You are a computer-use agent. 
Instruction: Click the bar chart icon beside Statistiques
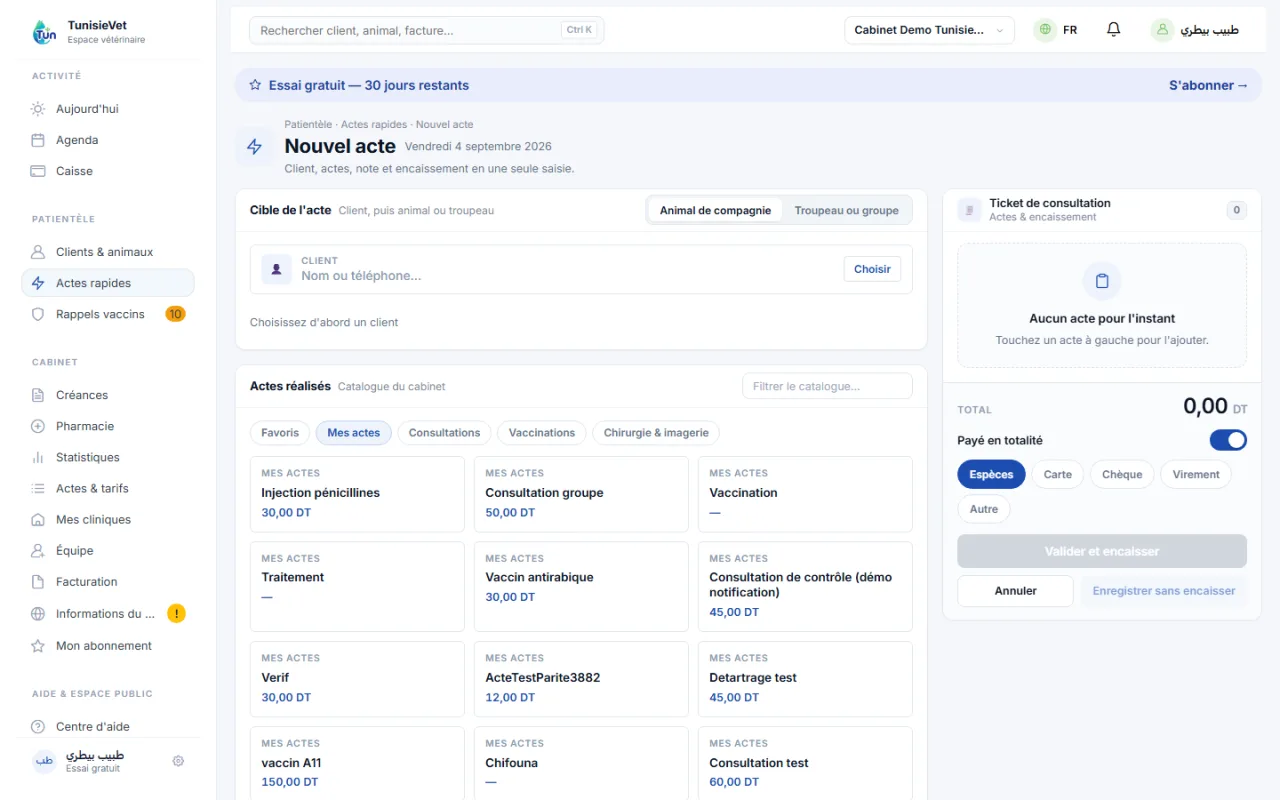coord(38,457)
